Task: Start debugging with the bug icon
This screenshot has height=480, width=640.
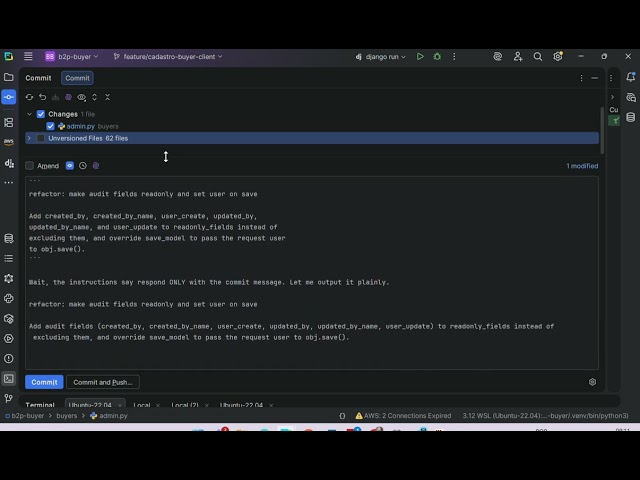Action: coord(437,56)
